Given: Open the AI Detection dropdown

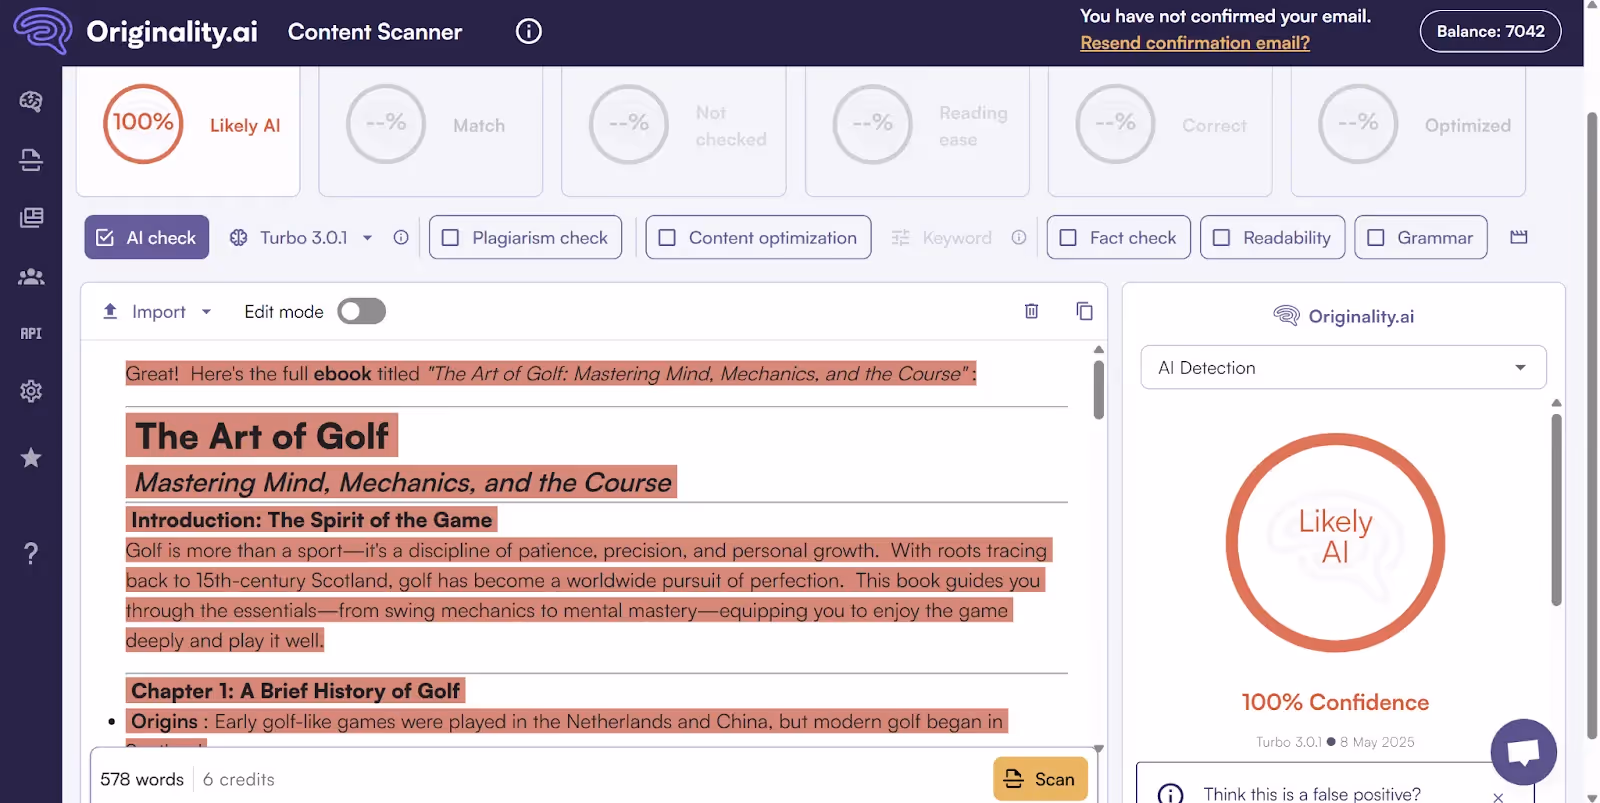Looking at the screenshot, I should click(1343, 368).
